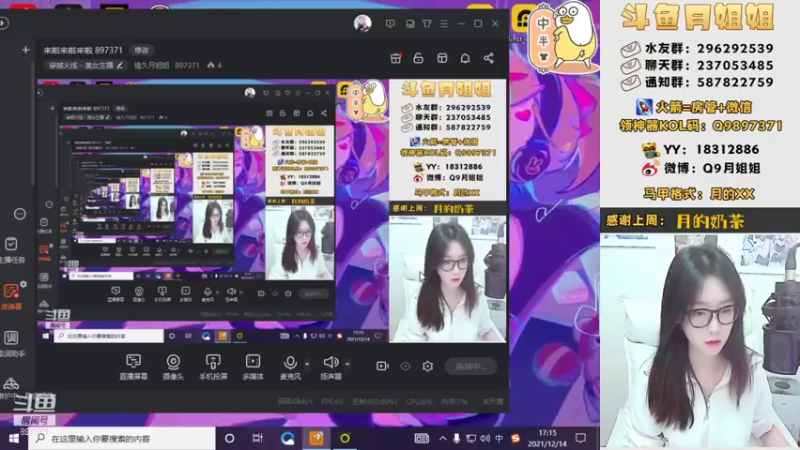Open the more options ellipsis in sidebar
800x450 pixels.
click(19, 214)
